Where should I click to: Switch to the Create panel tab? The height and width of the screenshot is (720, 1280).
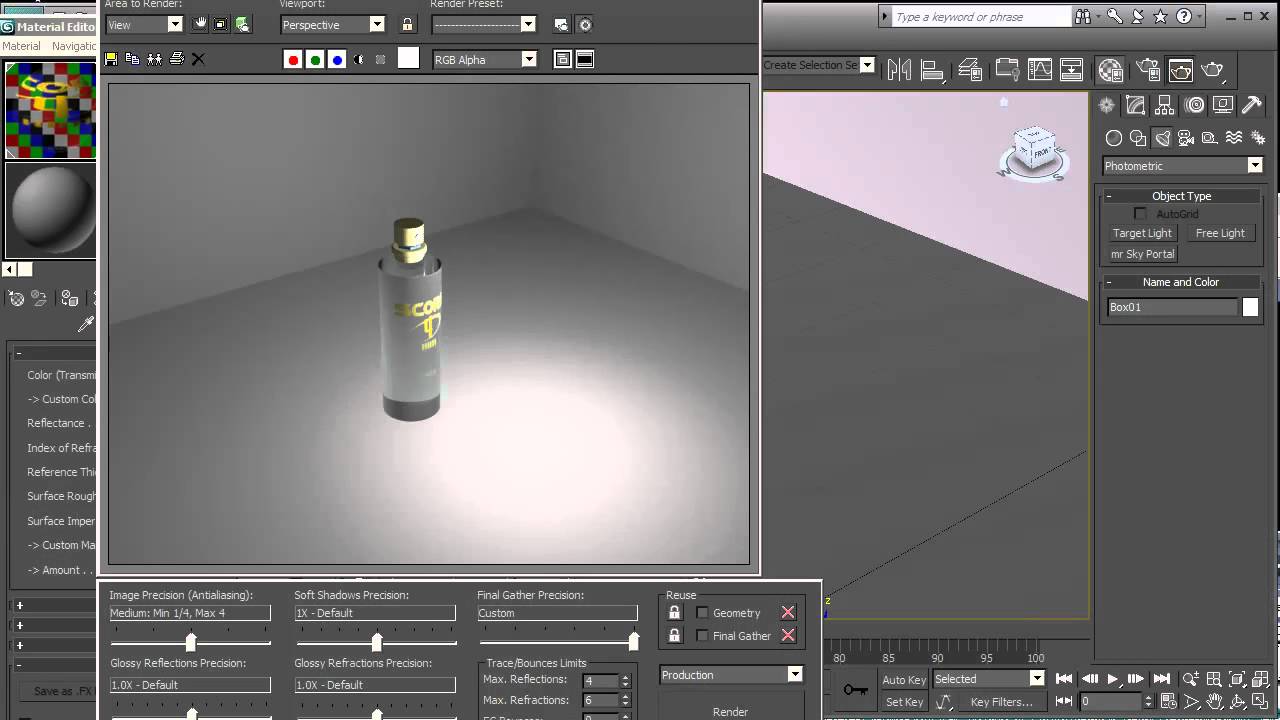[x=1107, y=105]
